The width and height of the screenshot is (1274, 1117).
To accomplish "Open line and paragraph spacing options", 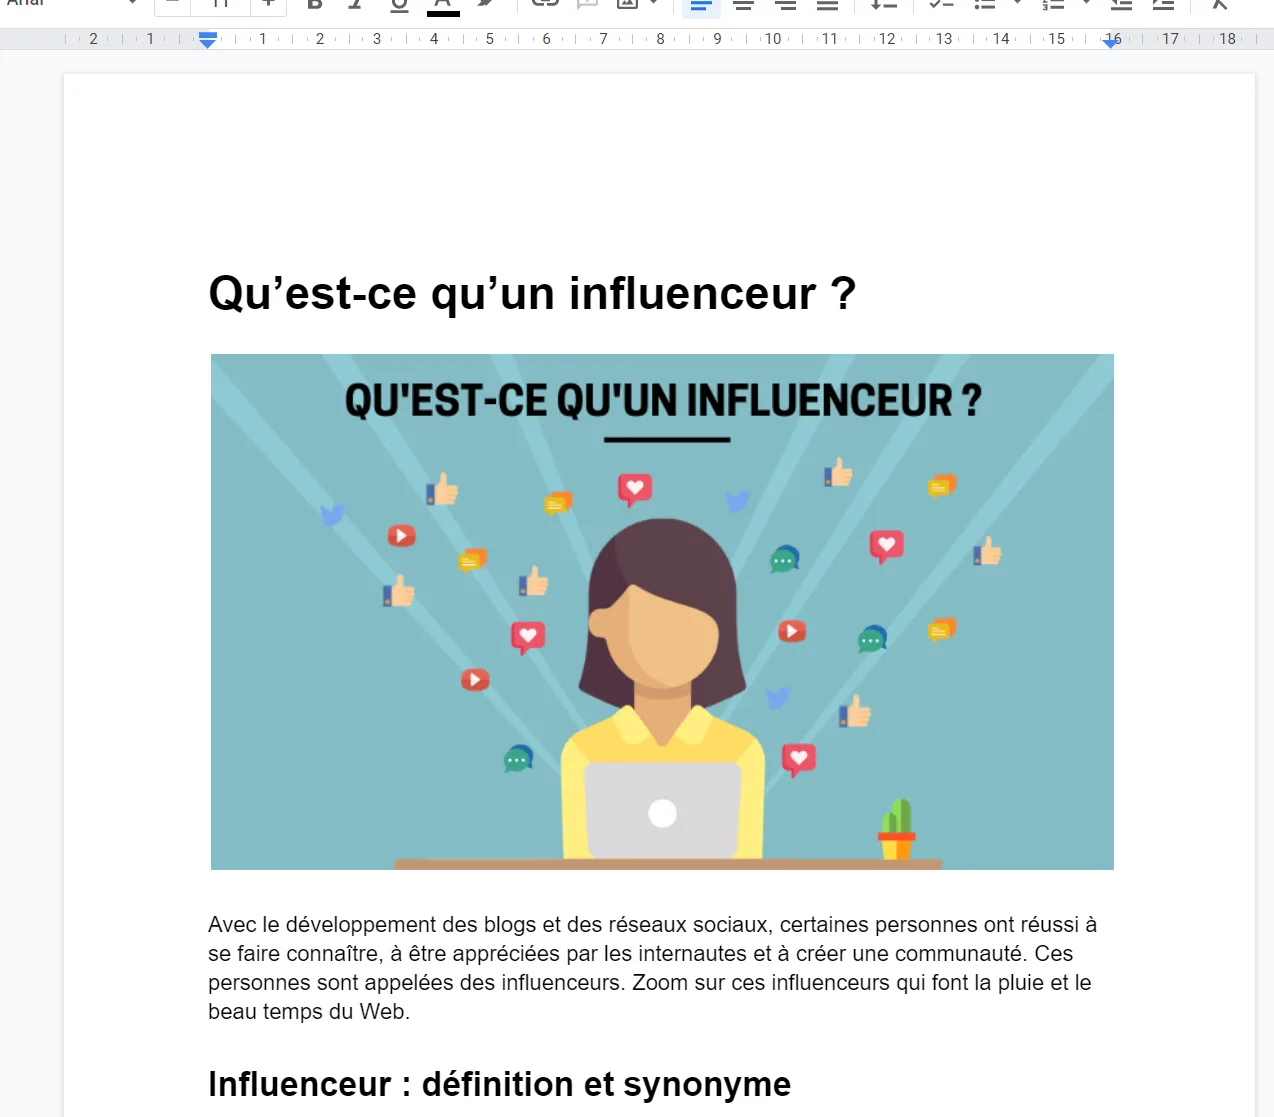I will (x=883, y=6).
